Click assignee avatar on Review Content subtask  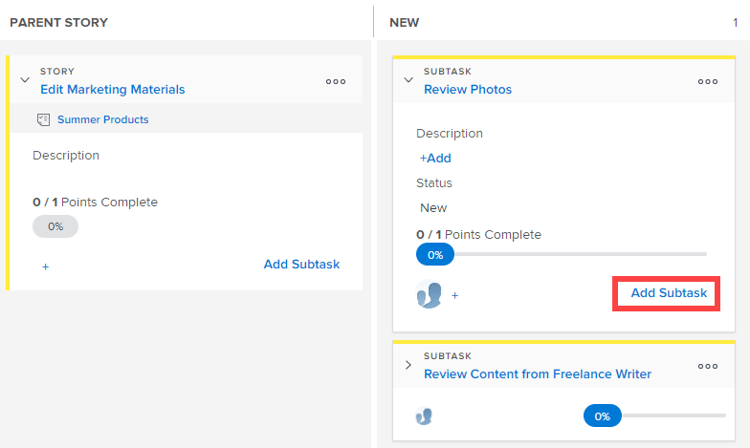coord(424,416)
